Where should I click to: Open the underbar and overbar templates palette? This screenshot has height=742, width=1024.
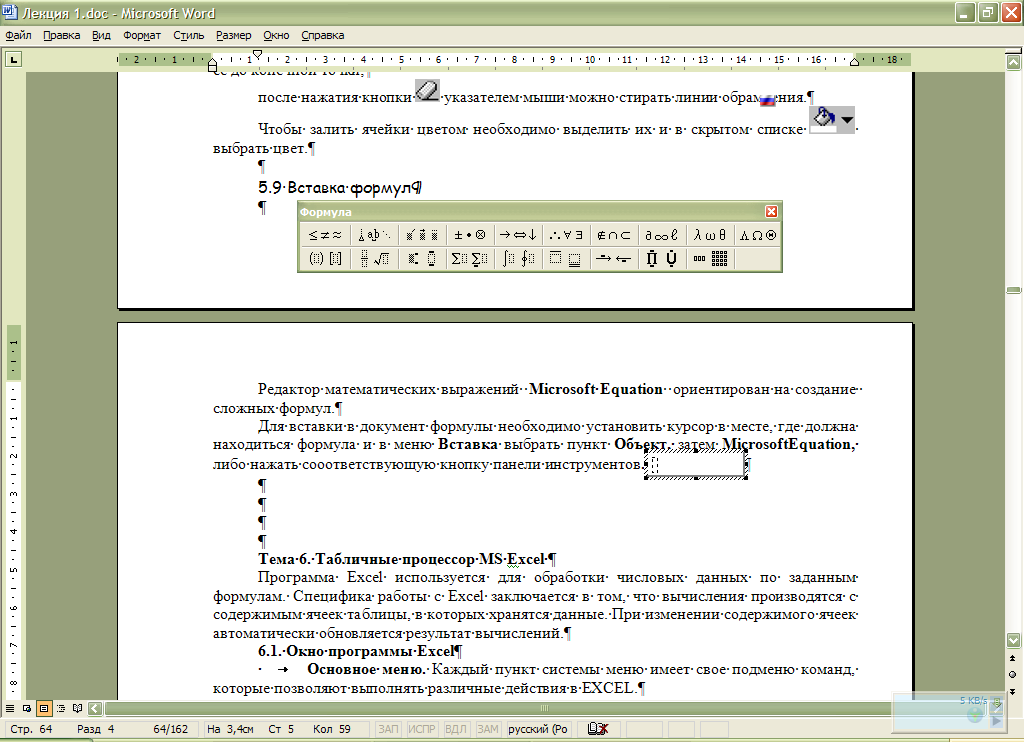(566, 259)
